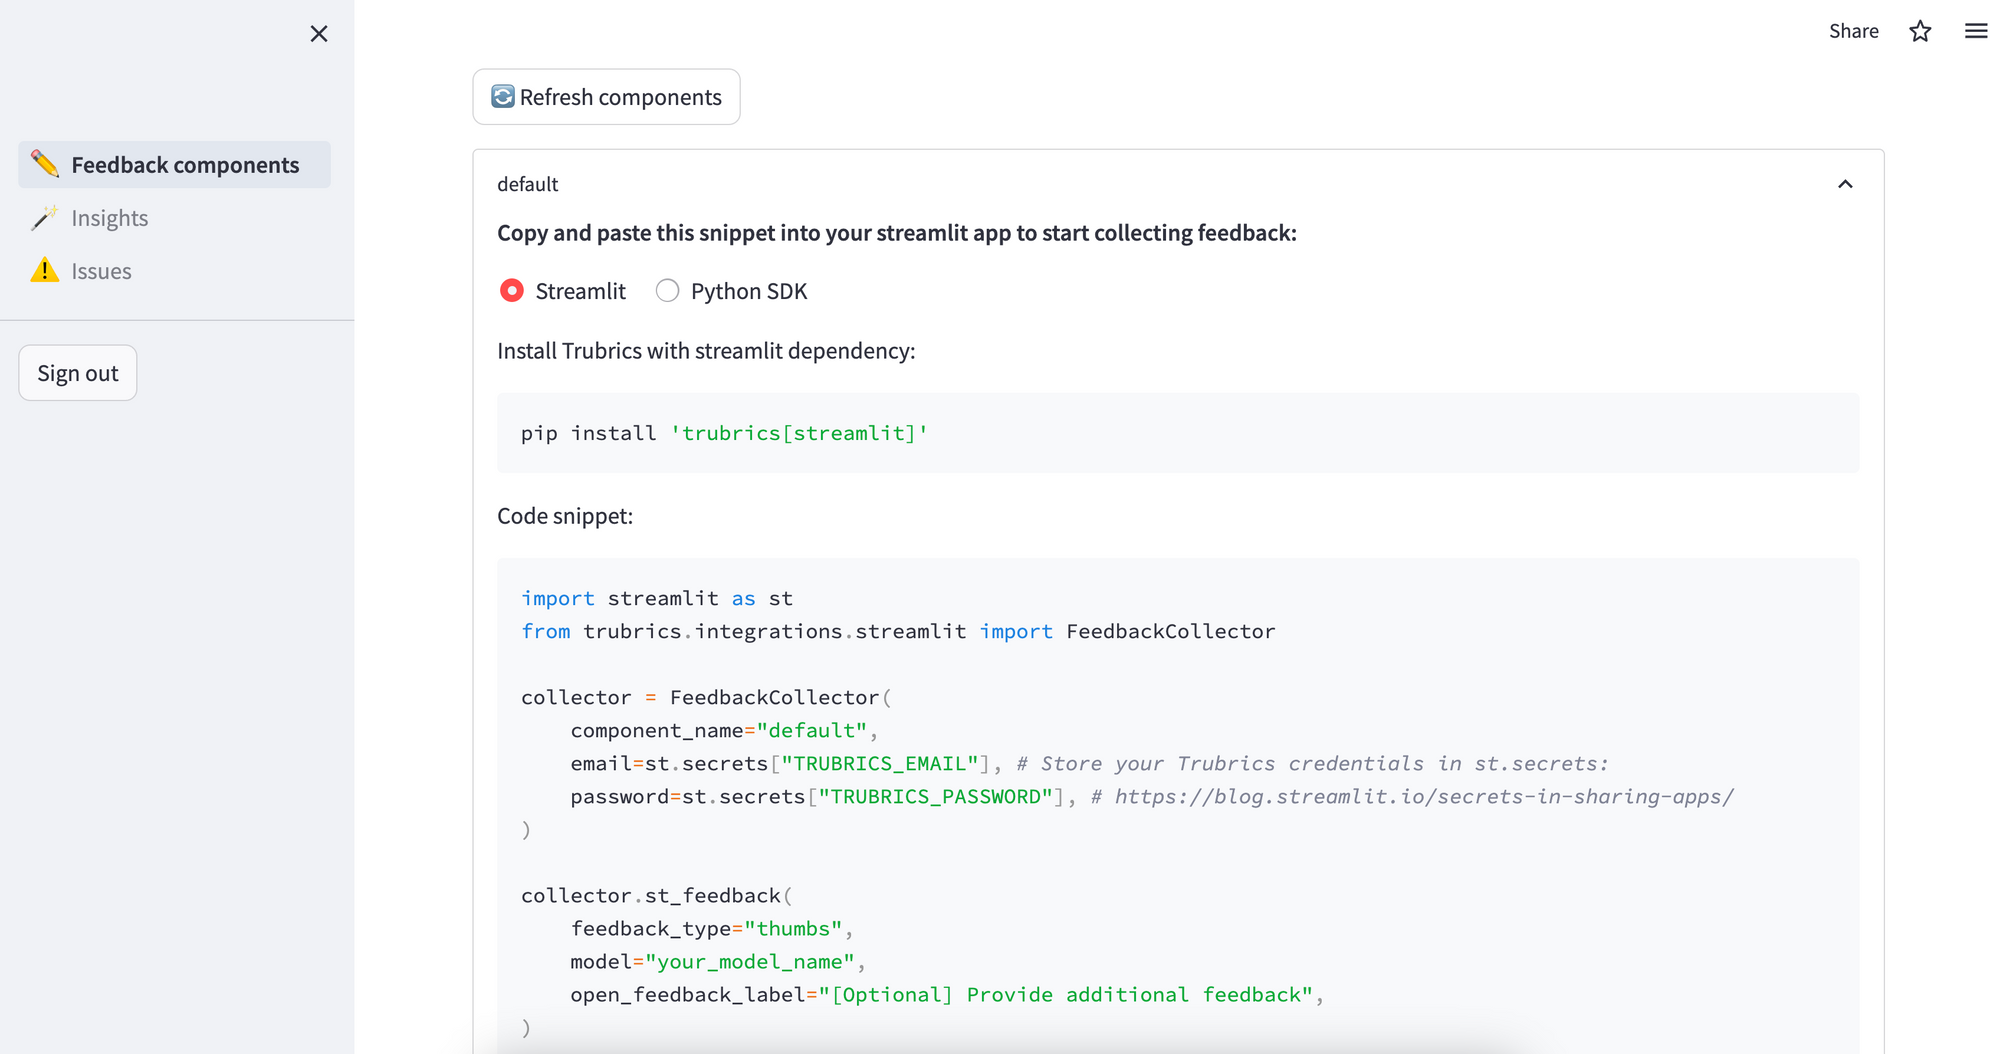This screenshot has height=1054, width=2000.
Task: Open the Insights sidebar entry
Action: coord(109,217)
